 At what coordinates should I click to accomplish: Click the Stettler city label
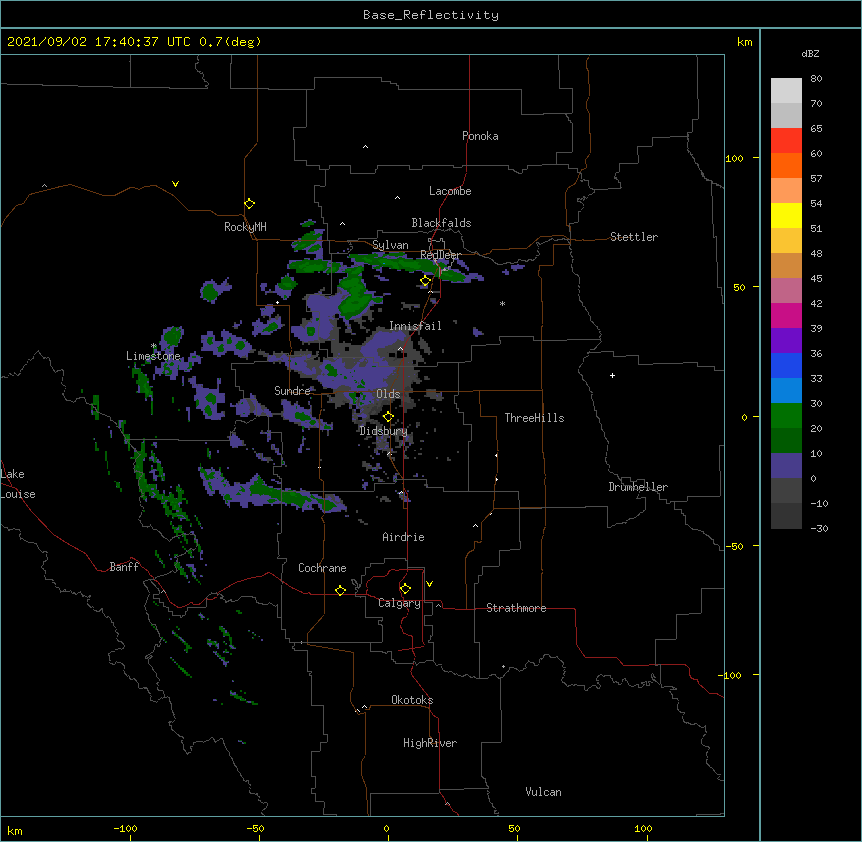tap(634, 237)
